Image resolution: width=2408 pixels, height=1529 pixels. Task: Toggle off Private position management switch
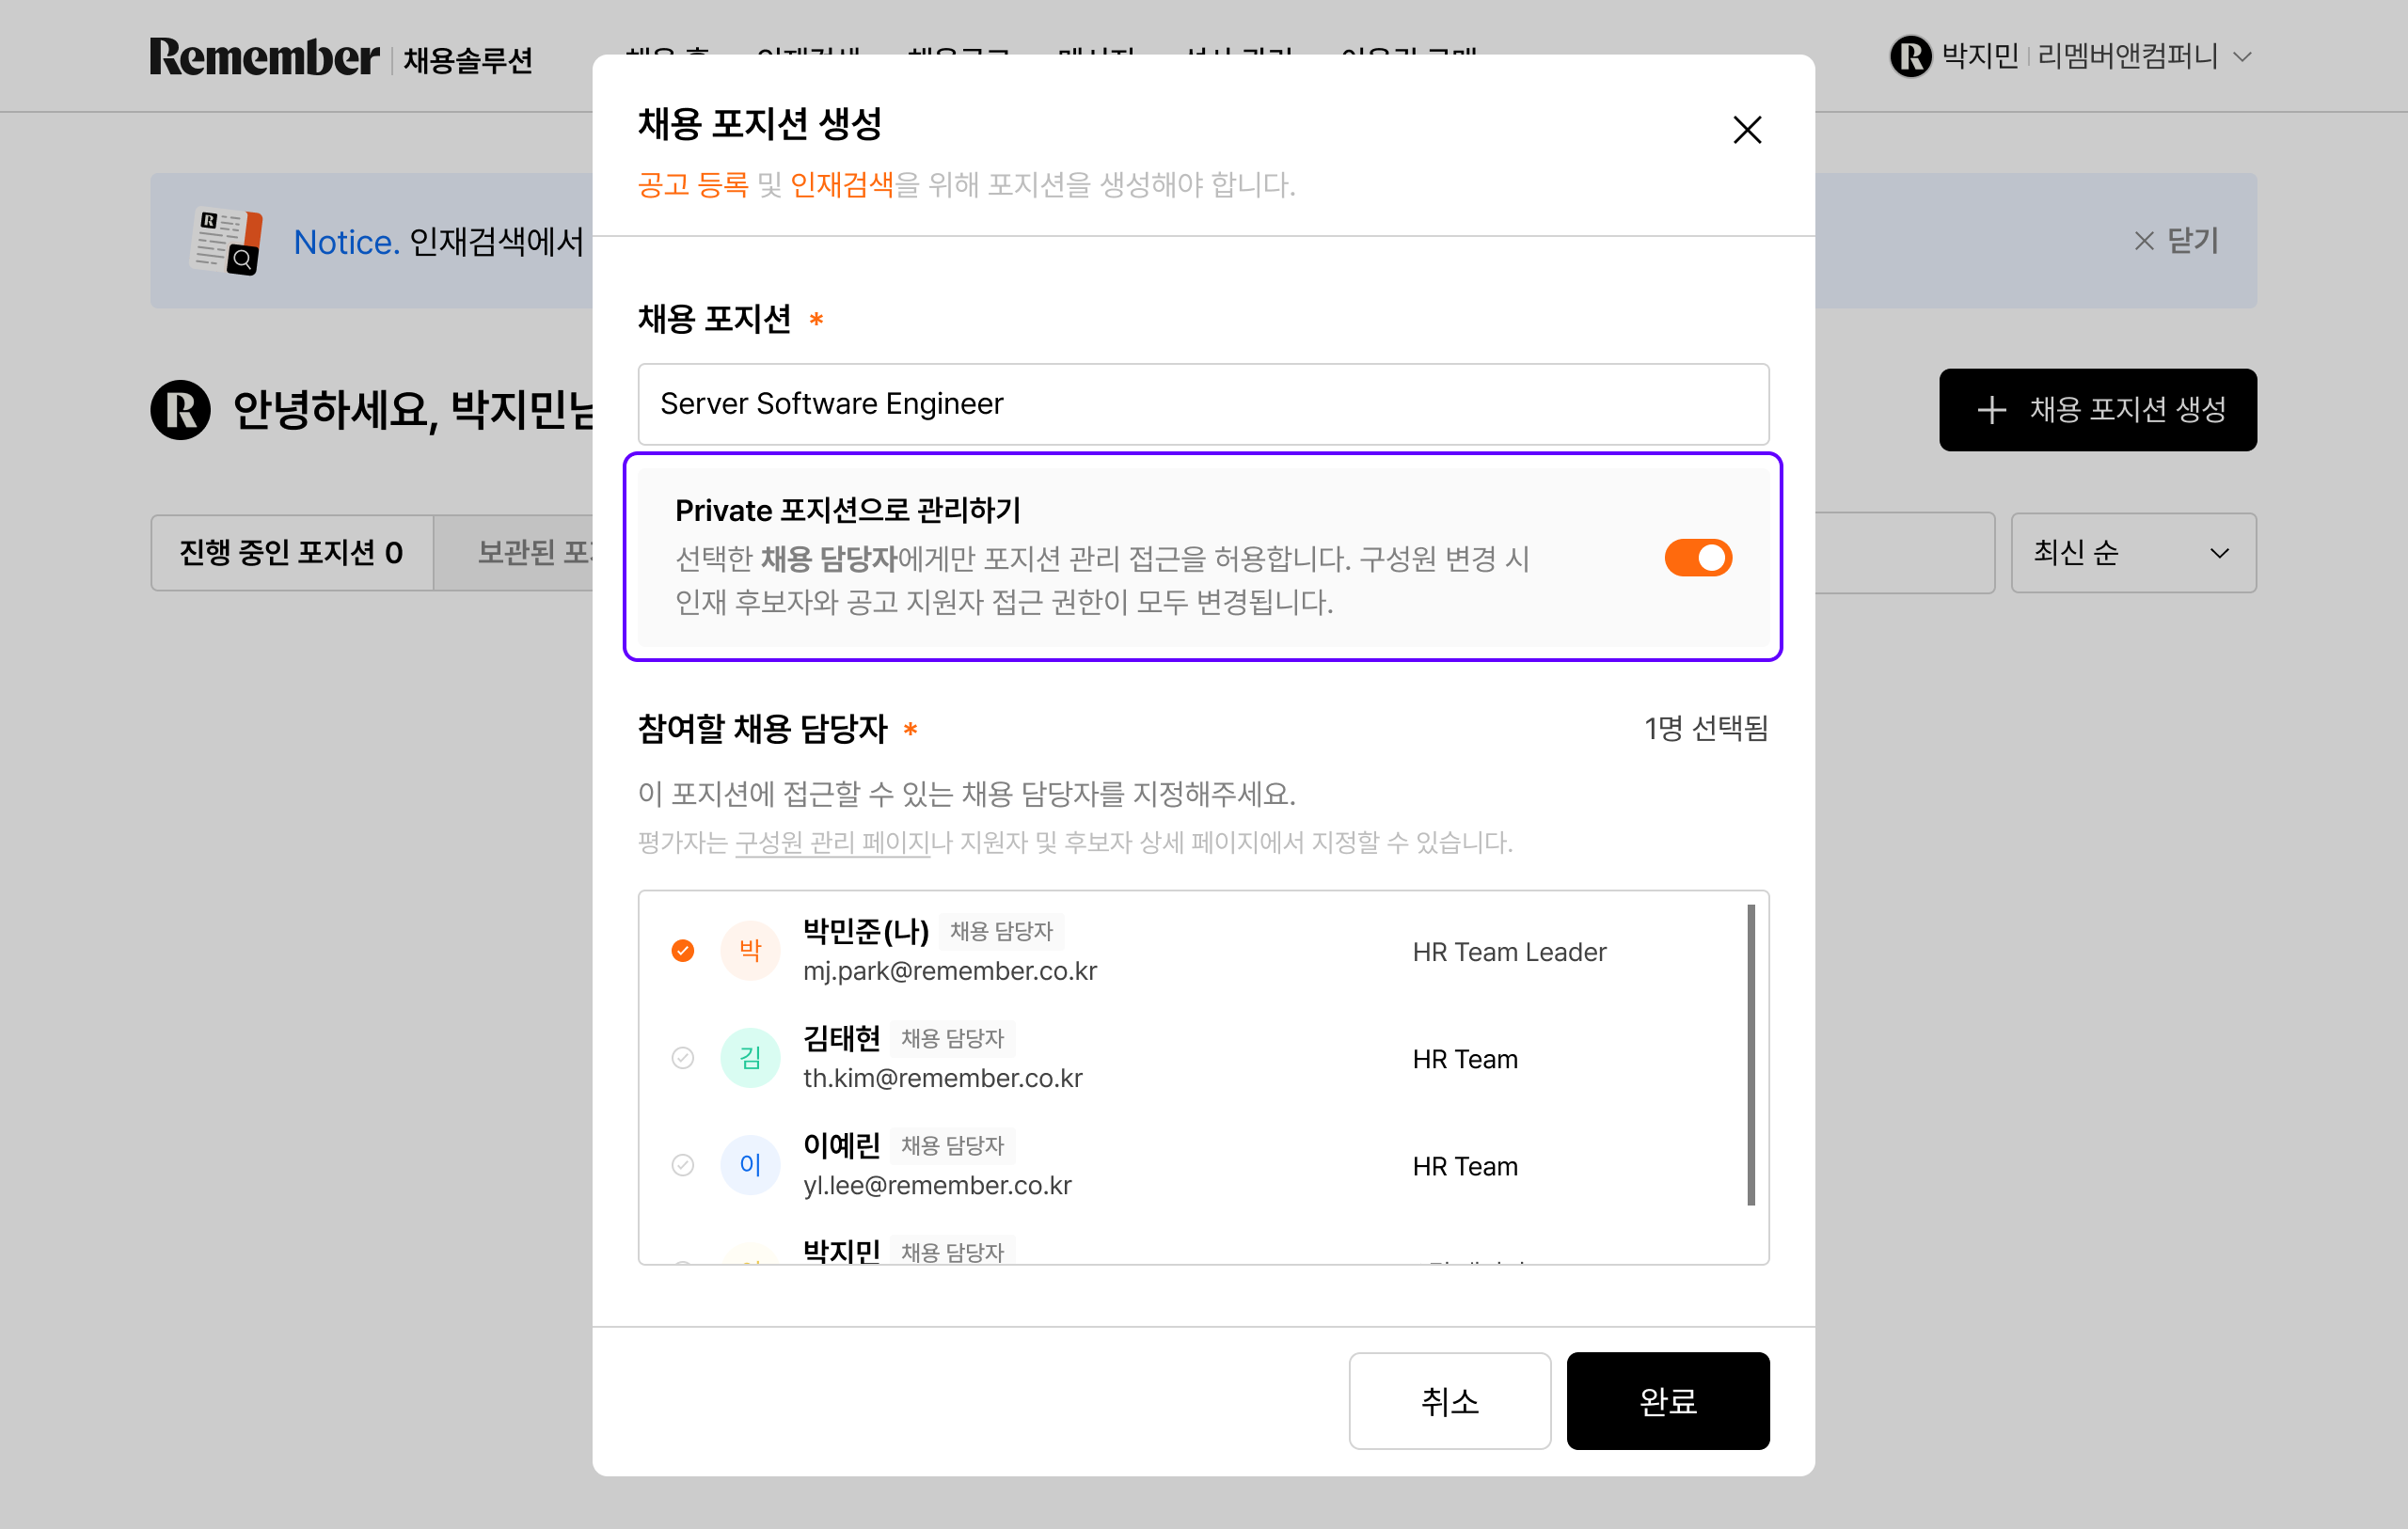[x=1697, y=558]
